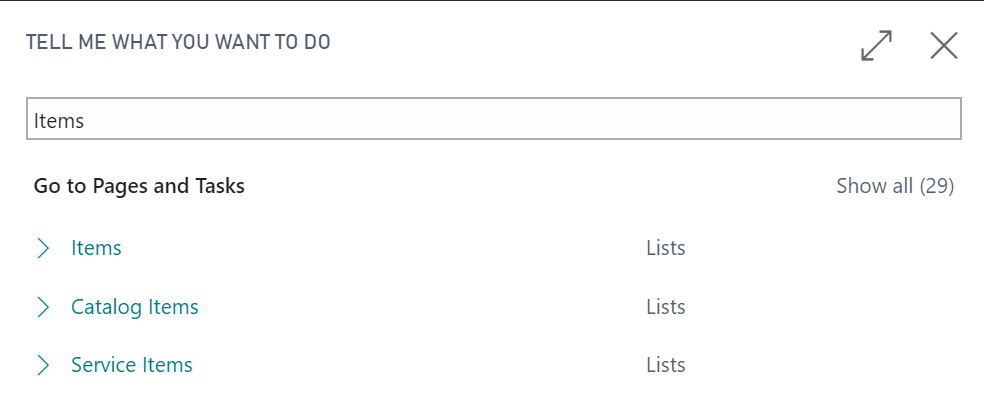Image resolution: width=984 pixels, height=406 pixels.
Task: Click the Lists label for Service Items
Action: [665, 365]
